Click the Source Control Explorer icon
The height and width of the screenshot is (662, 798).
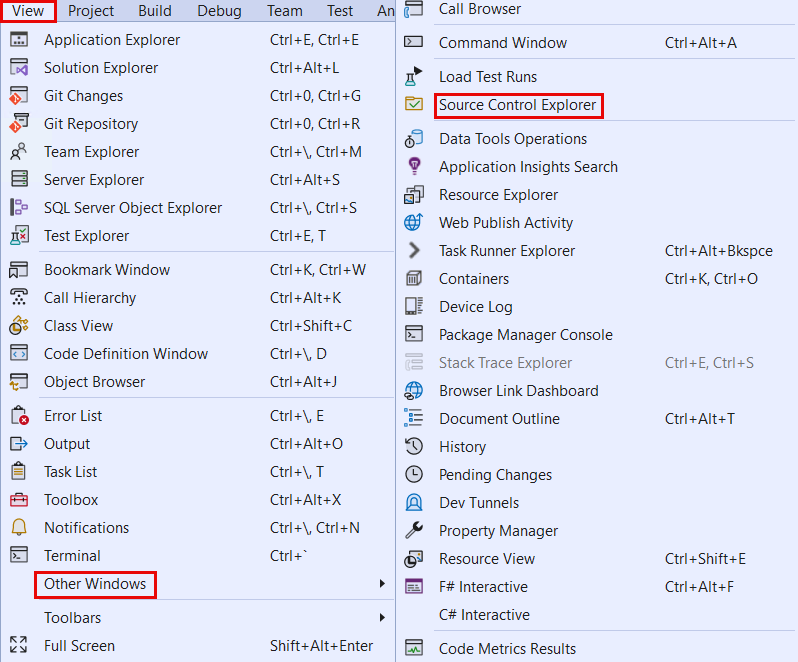414,105
